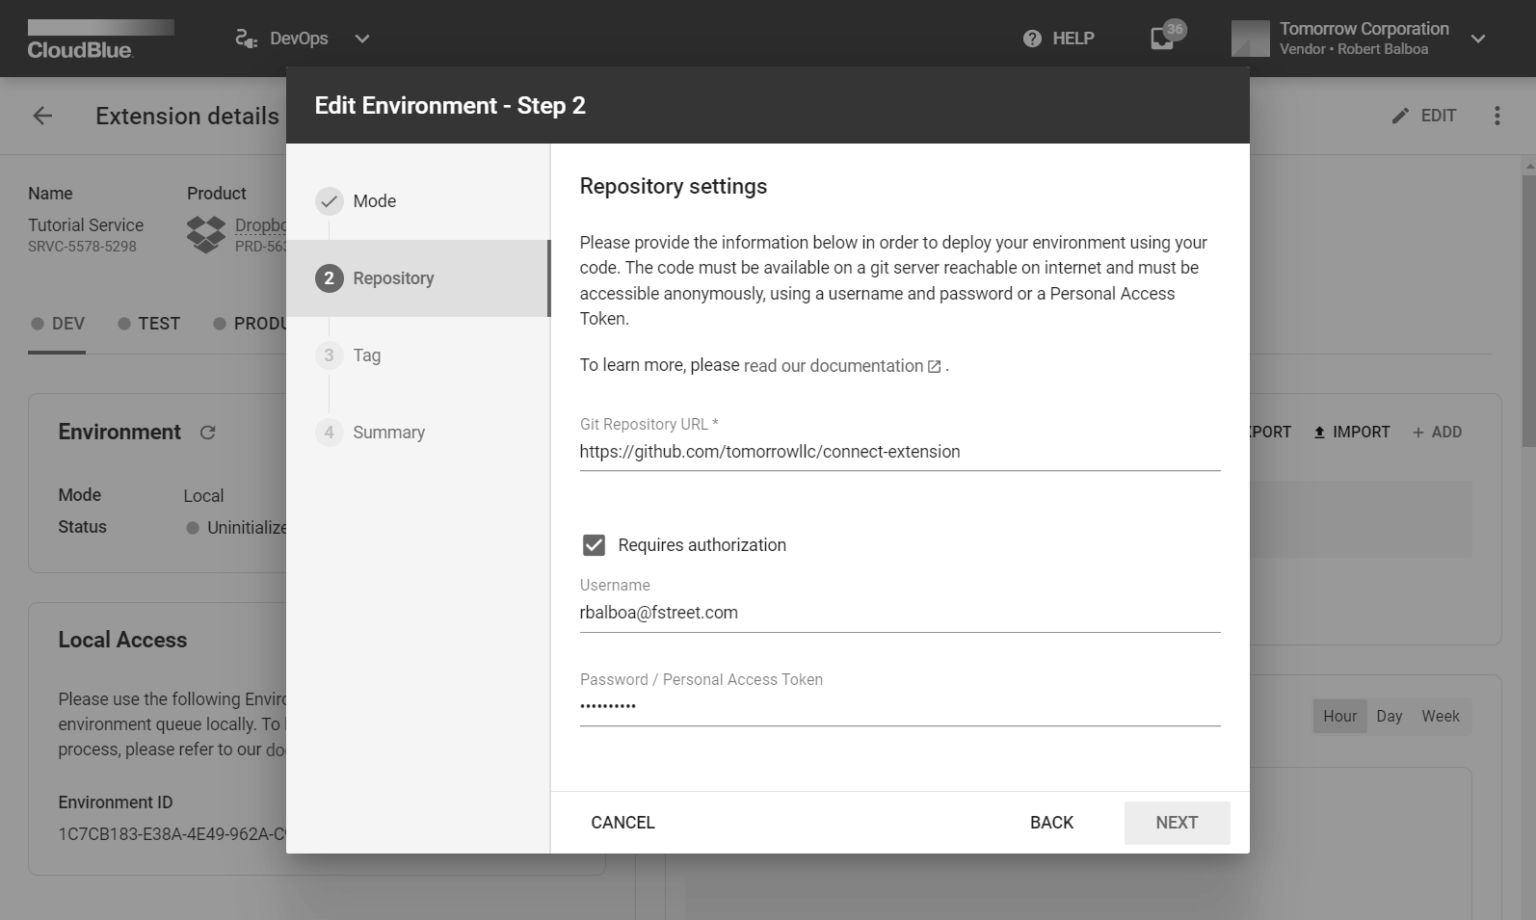Click the Edit label in page header
The height and width of the screenshot is (920, 1536).
click(x=1438, y=116)
